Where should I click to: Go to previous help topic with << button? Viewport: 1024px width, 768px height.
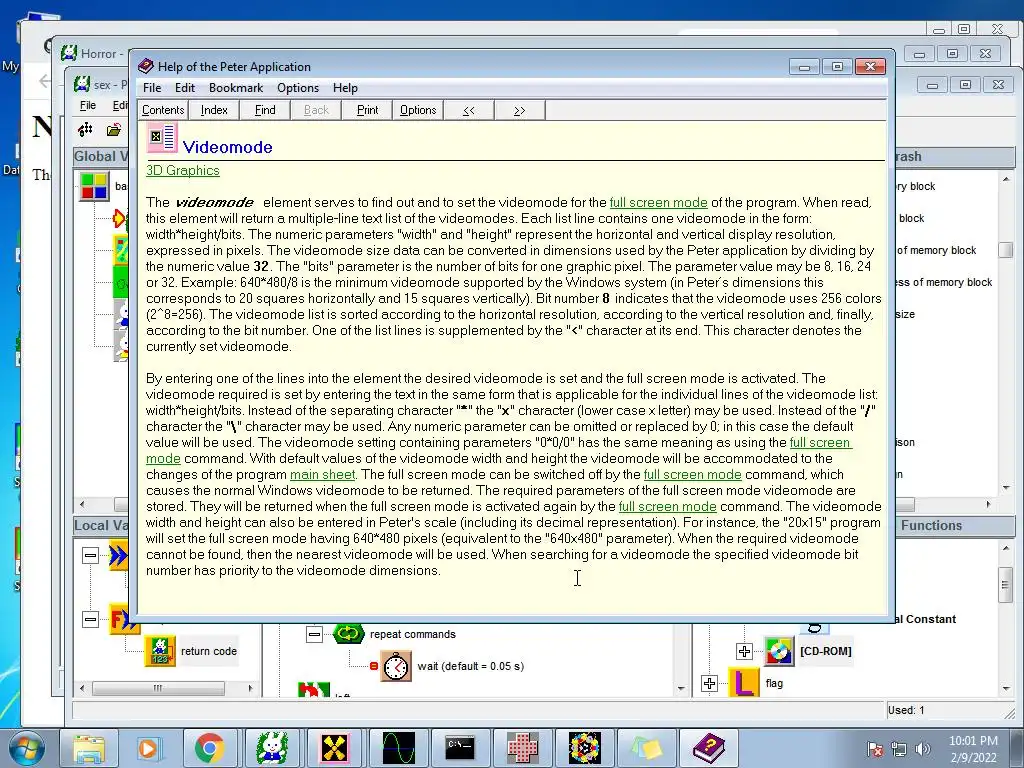(x=469, y=110)
